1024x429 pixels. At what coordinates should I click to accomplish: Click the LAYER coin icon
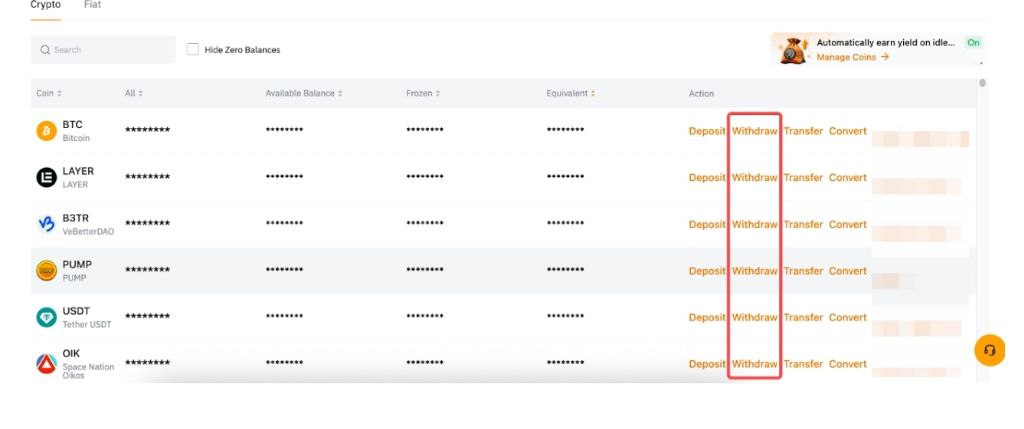(46, 178)
